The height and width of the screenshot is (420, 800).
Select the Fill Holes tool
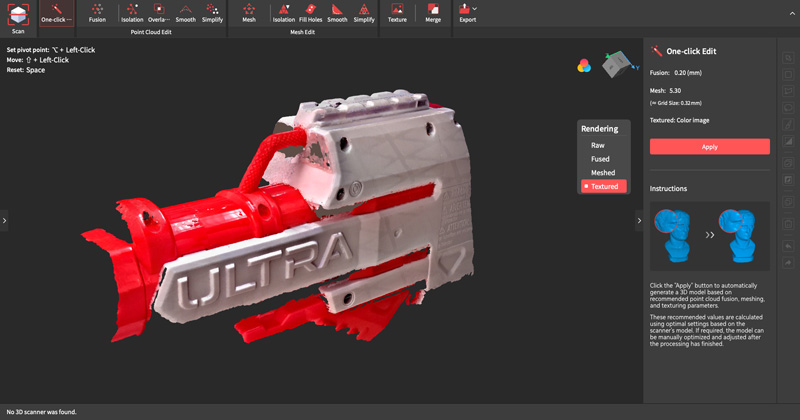point(311,14)
